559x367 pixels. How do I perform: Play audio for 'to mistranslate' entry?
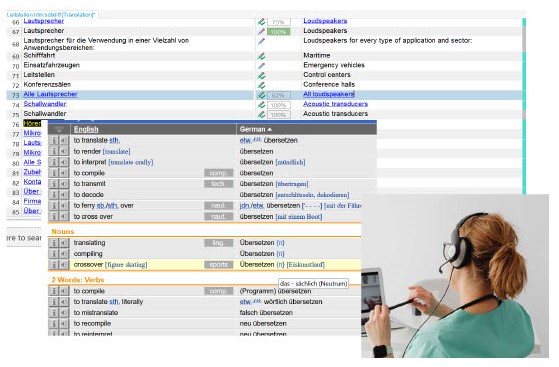tap(63, 313)
